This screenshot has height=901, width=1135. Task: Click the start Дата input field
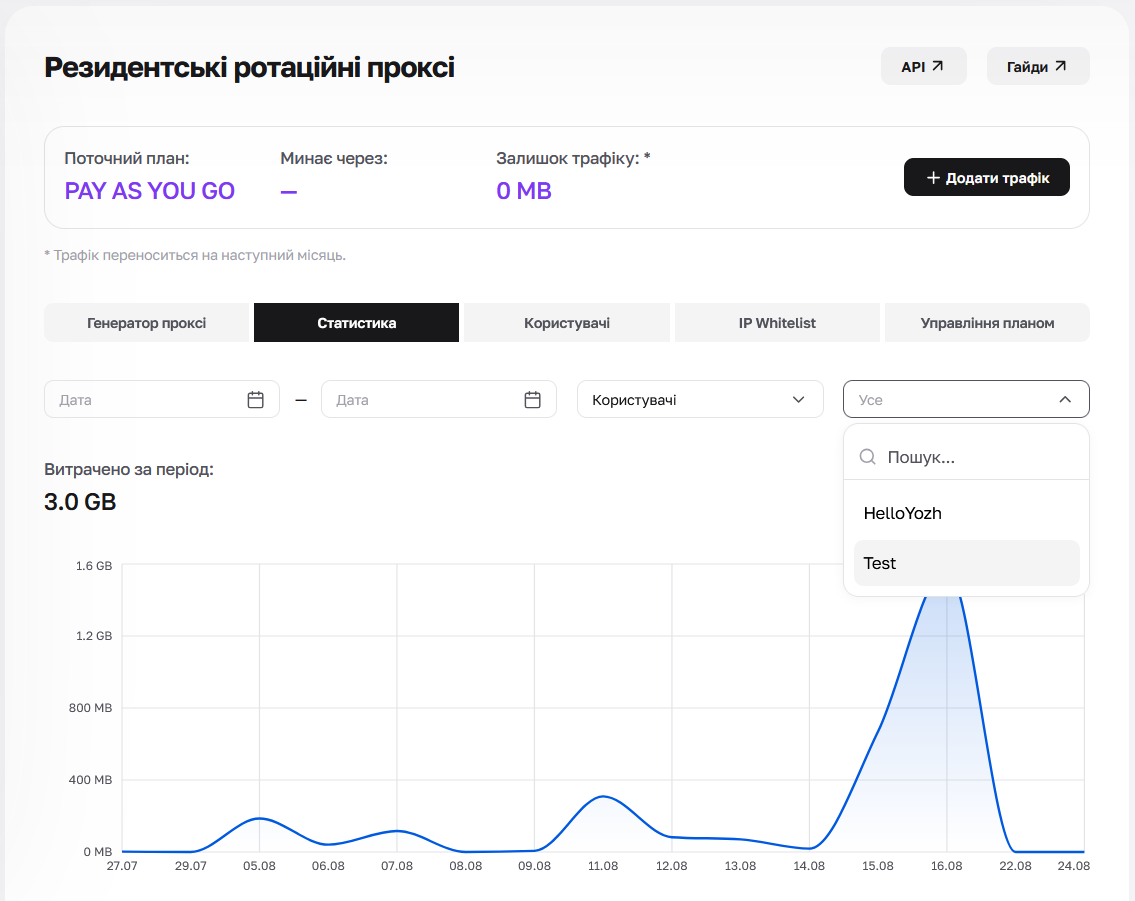coord(162,399)
